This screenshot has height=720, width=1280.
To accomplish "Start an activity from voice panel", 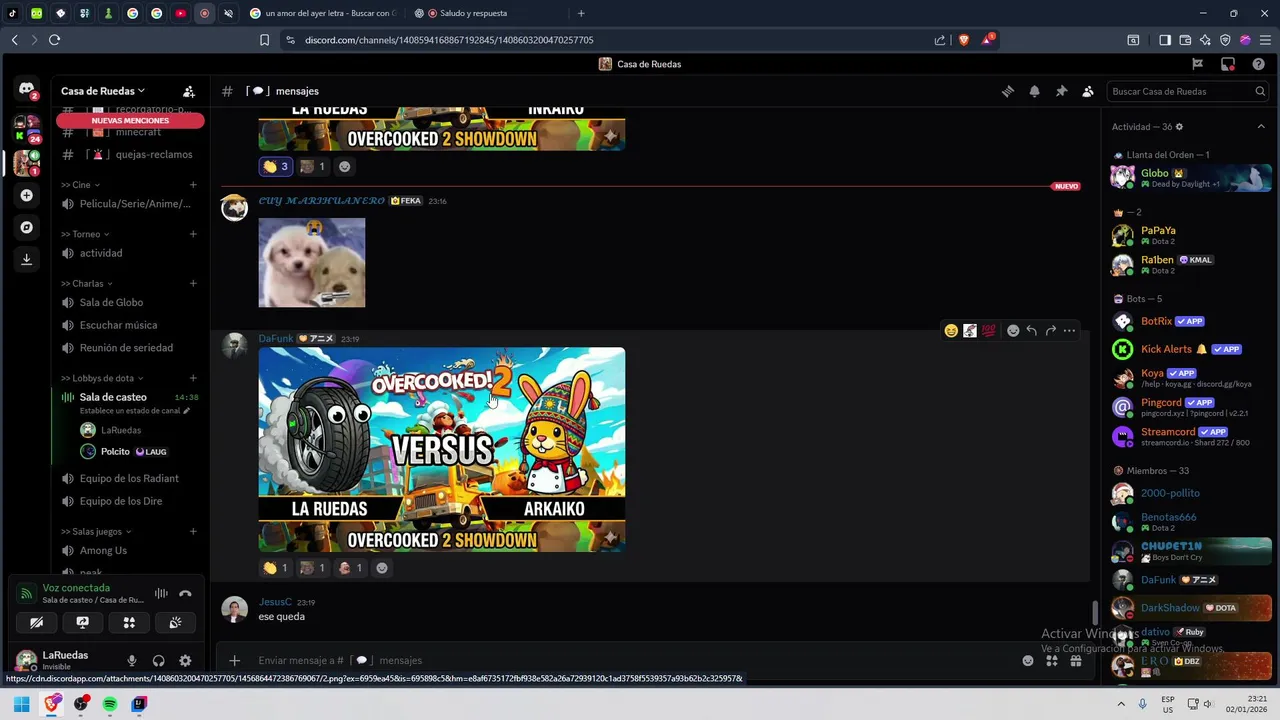I will coord(129,622).
